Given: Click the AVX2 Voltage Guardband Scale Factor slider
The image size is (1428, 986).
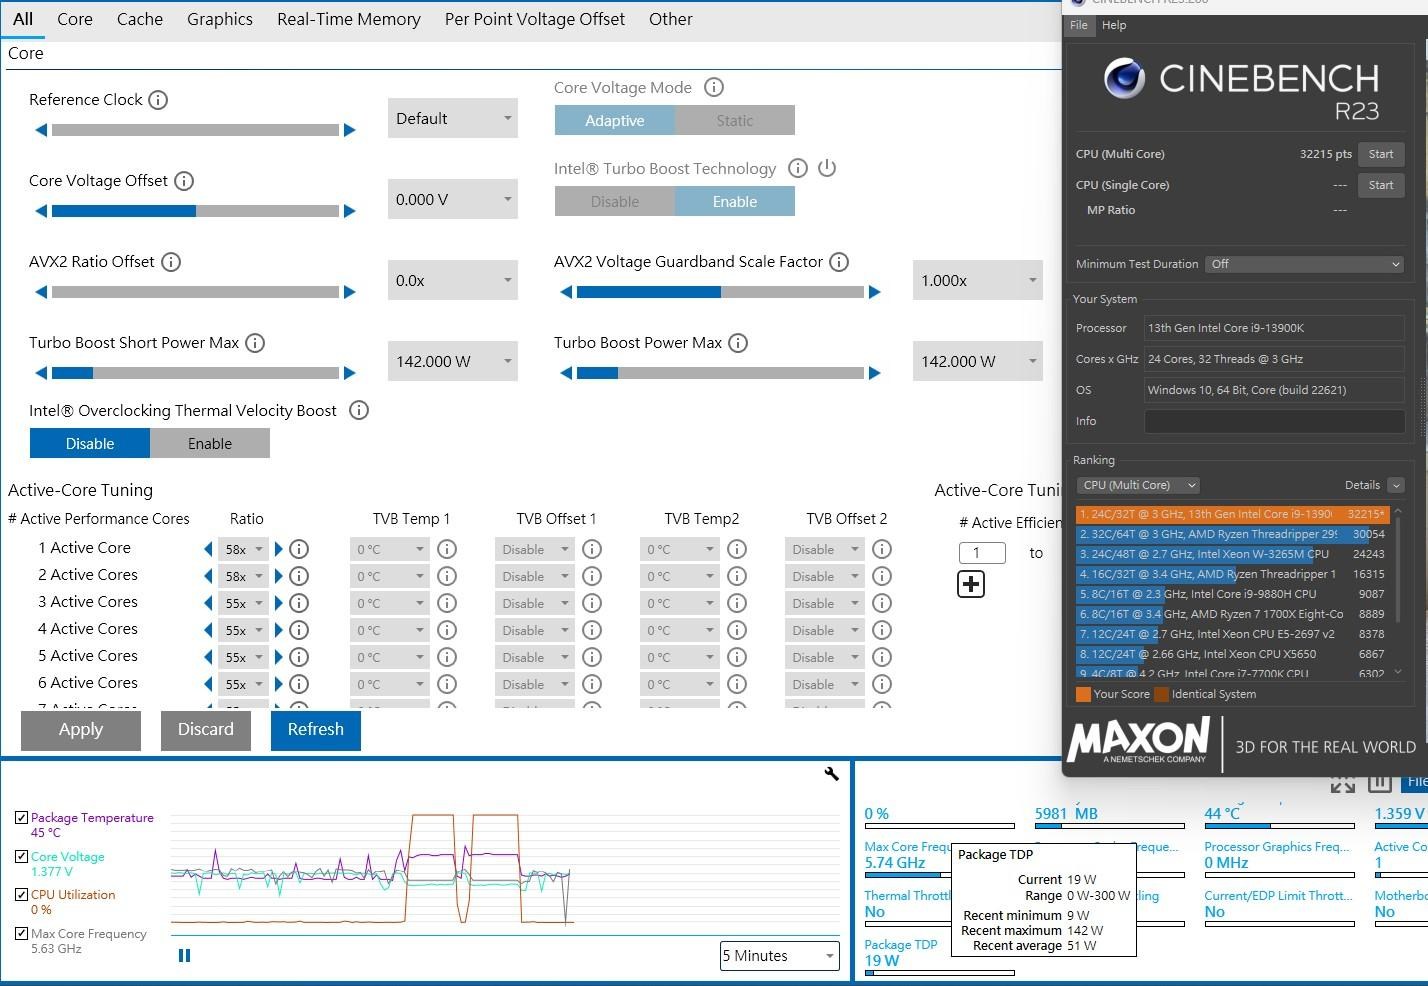Looking at the screenshot, I should (720, 292).
